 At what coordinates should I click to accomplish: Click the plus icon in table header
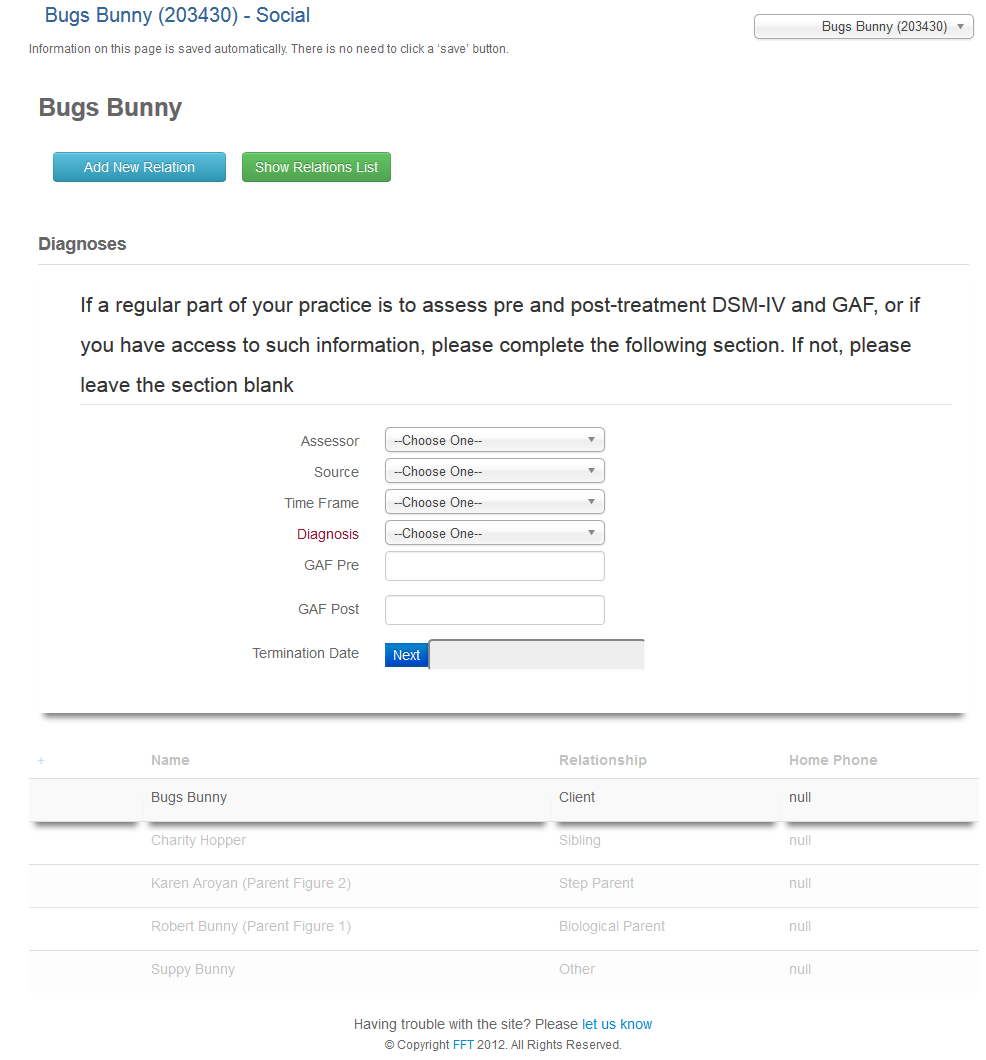(41, 761)
